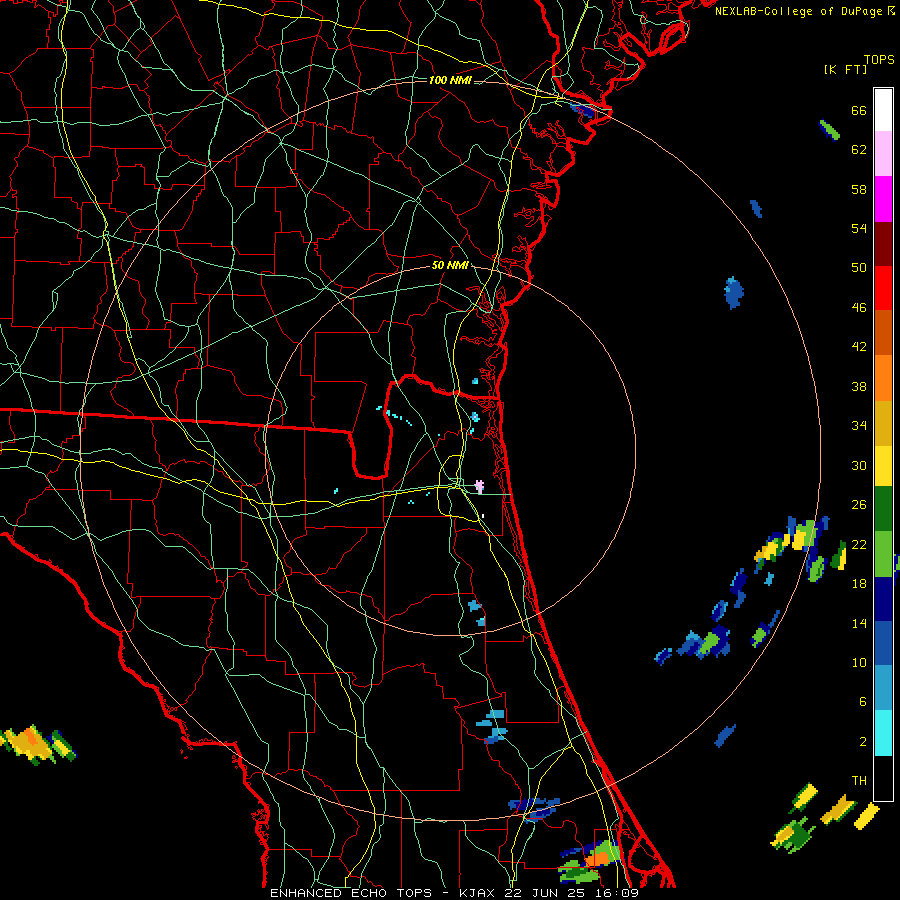Screen dimensions: 900x900
Task: Click the ENHANCED ECHO TOPS KJAX timestamp caption
Action: pyautogui.click(x=454, y=893)
